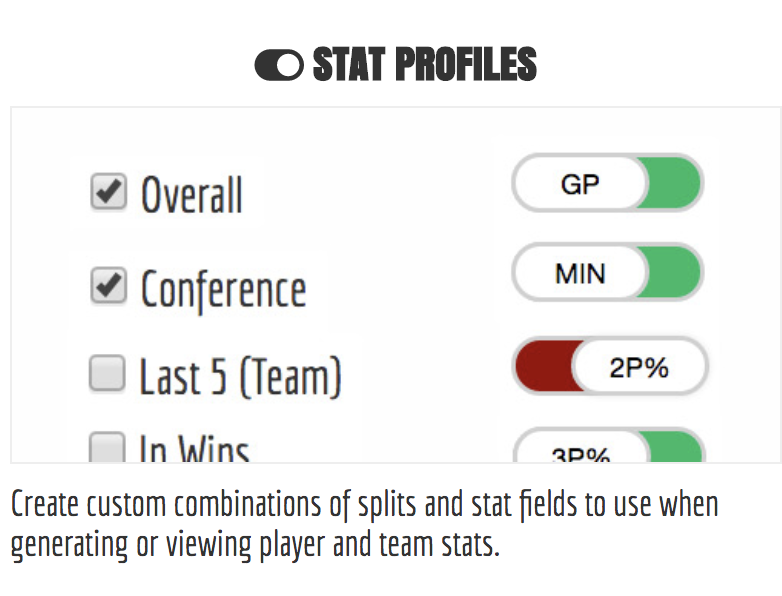Disable the MIN stat switch
The height and width of the screenshot is (596, 782).
point(607,272)
